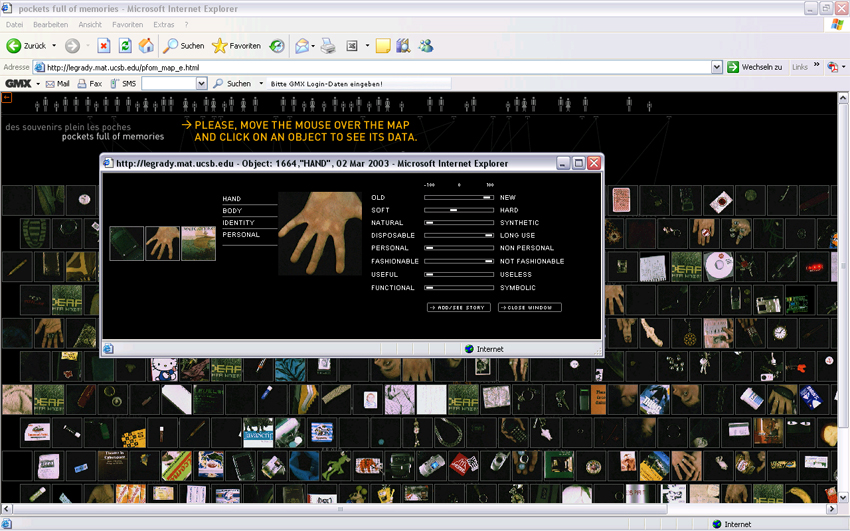
Task: Click the GMX Mail button
Action: pyautogui.click(x=58, y=84)
